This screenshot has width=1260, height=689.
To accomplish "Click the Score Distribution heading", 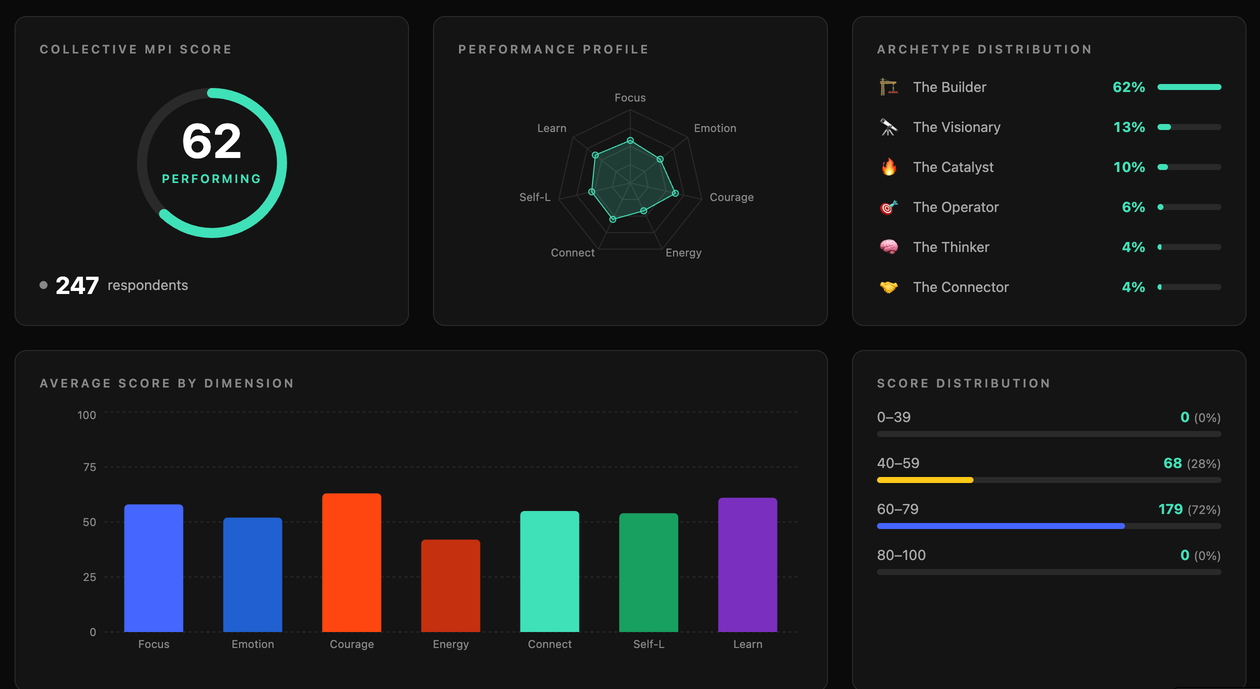I will coord(964,383).
